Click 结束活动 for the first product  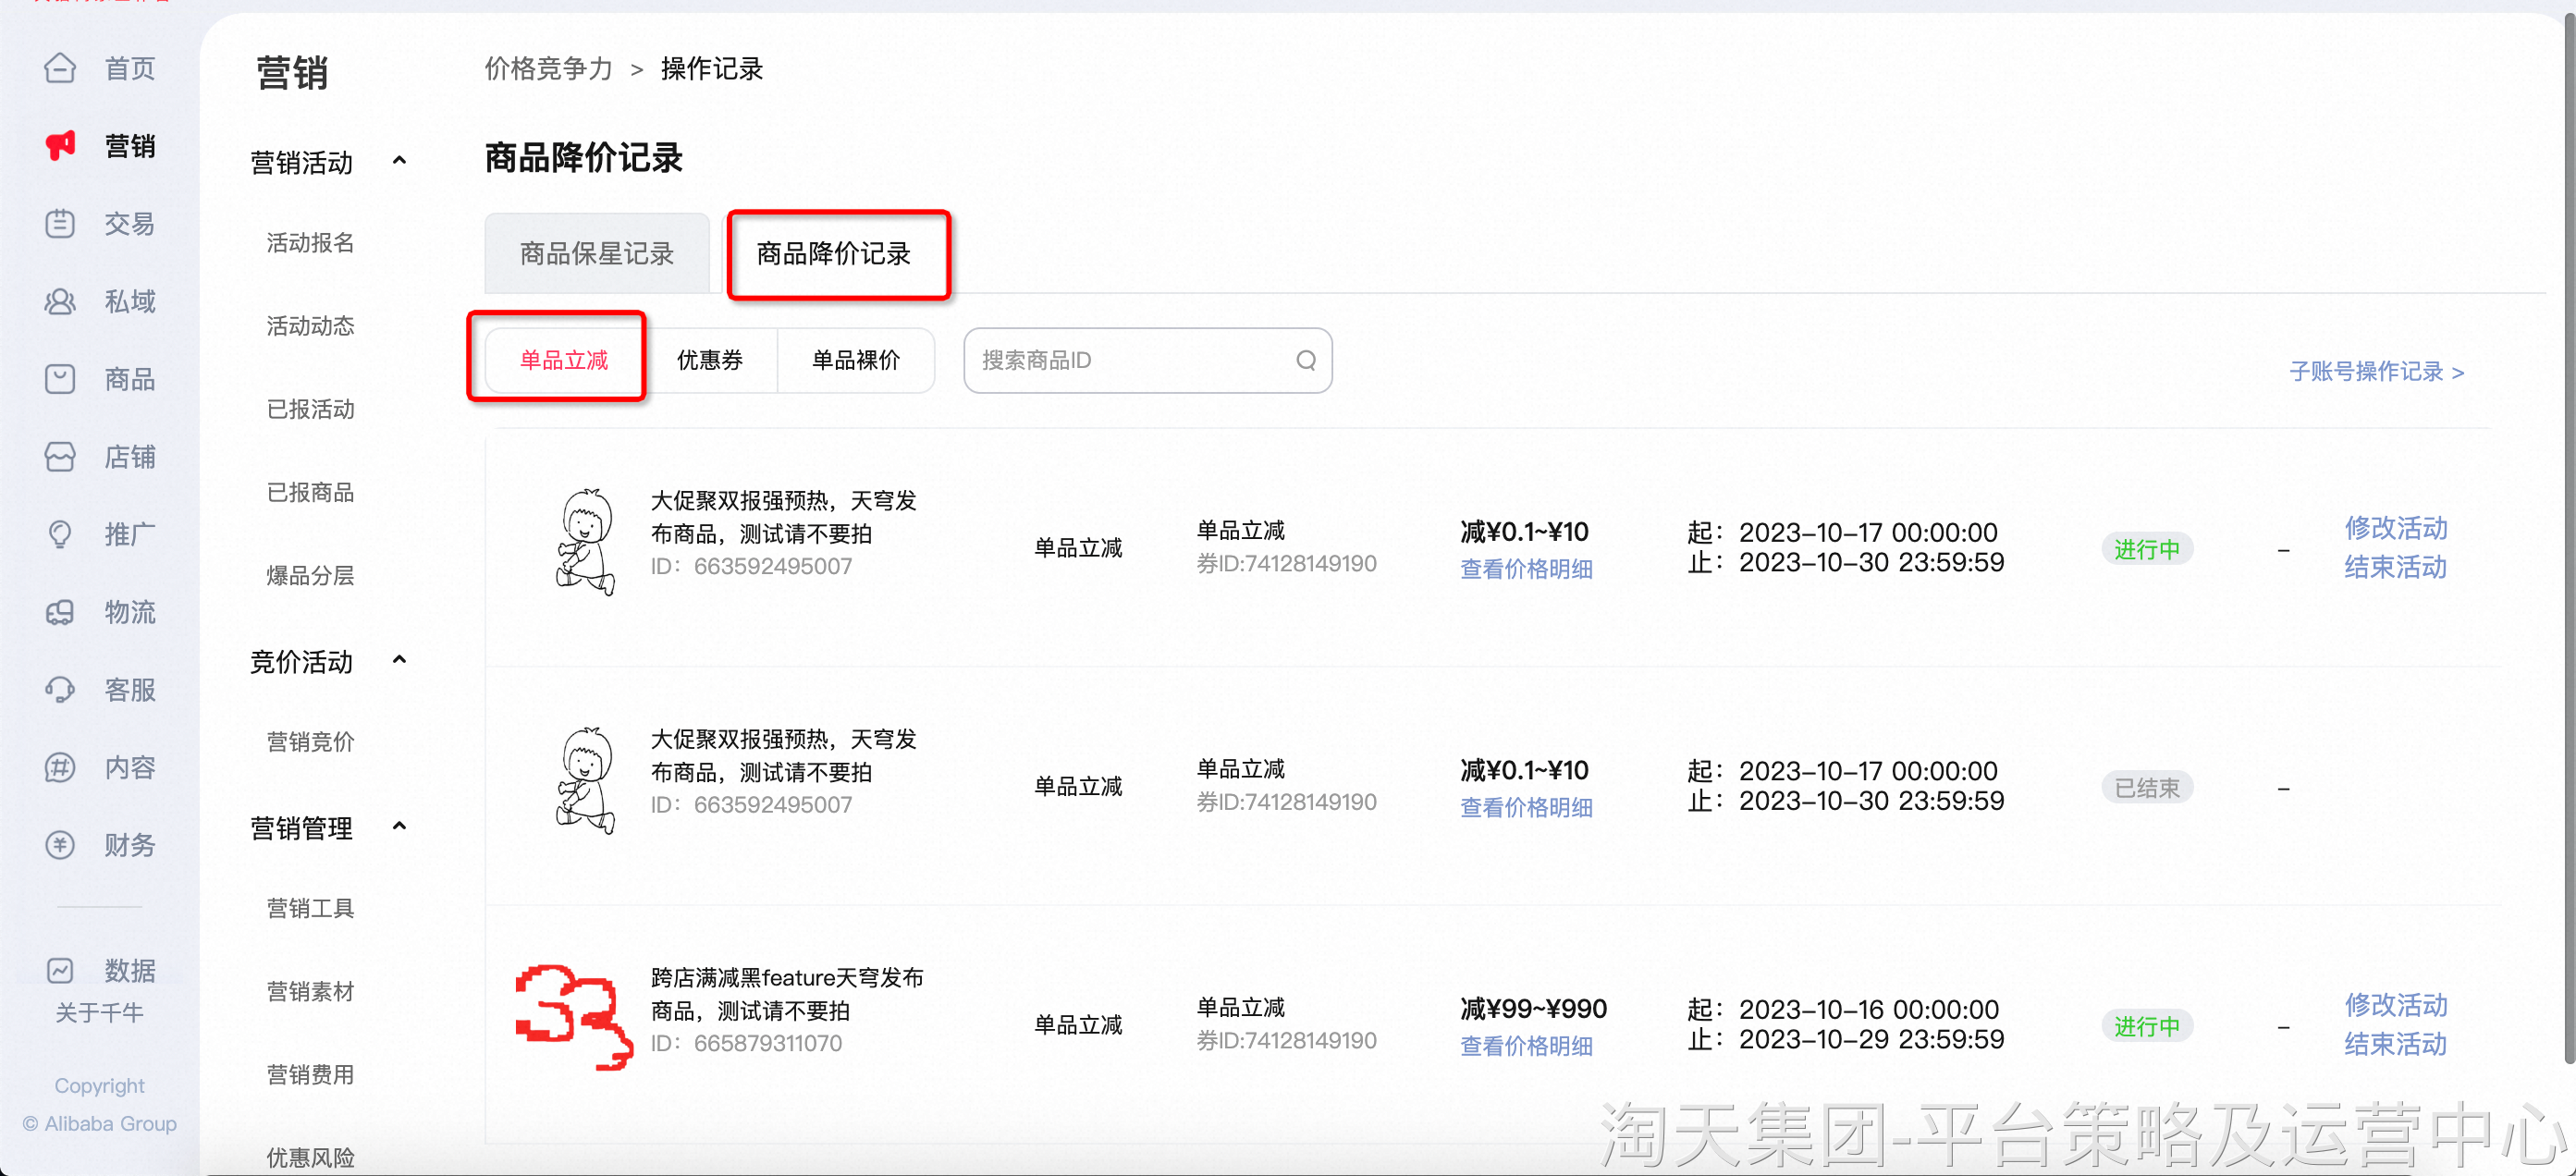(x=2396, y=567)
